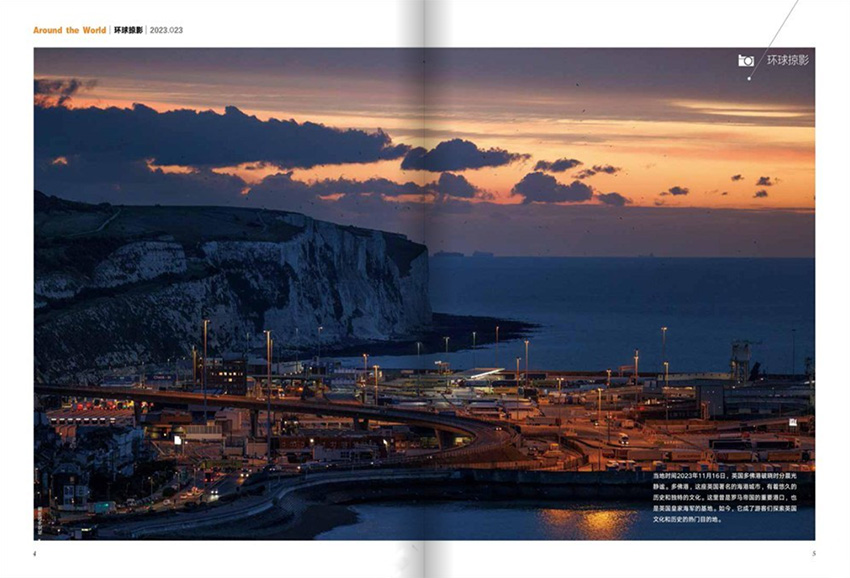The width and height of the screenshot is (850, 578).
Task: Click the white camera icon
Action: coord(746,61)
